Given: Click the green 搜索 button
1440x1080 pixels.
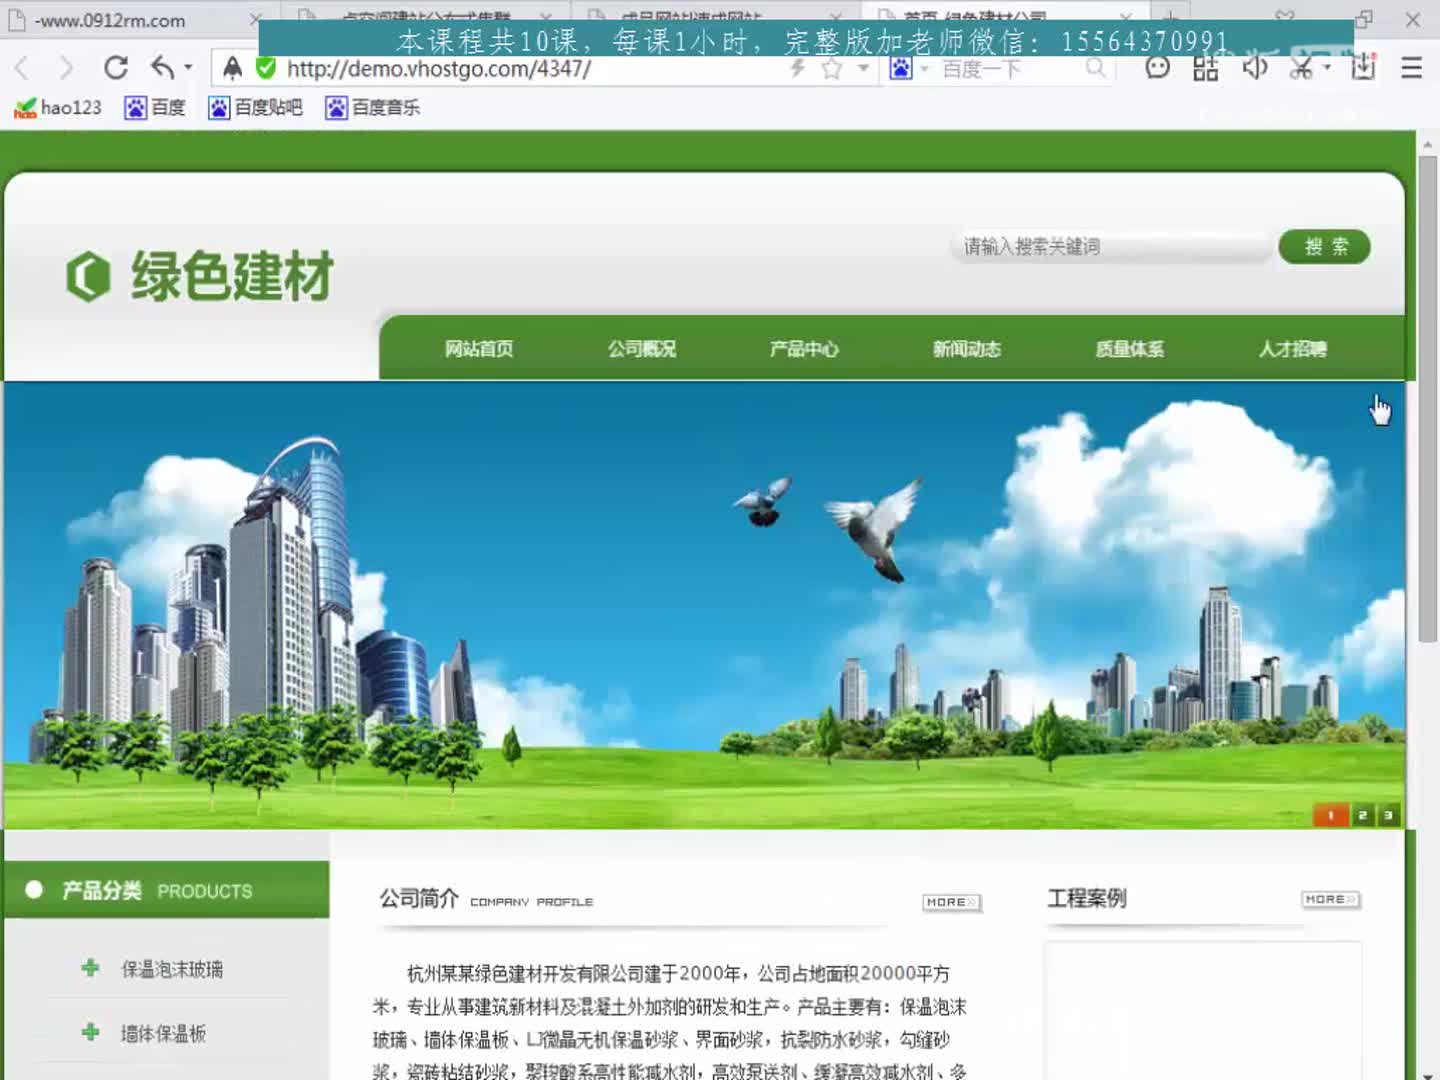Looking at the screenshot, I should tap(1325, 246).
